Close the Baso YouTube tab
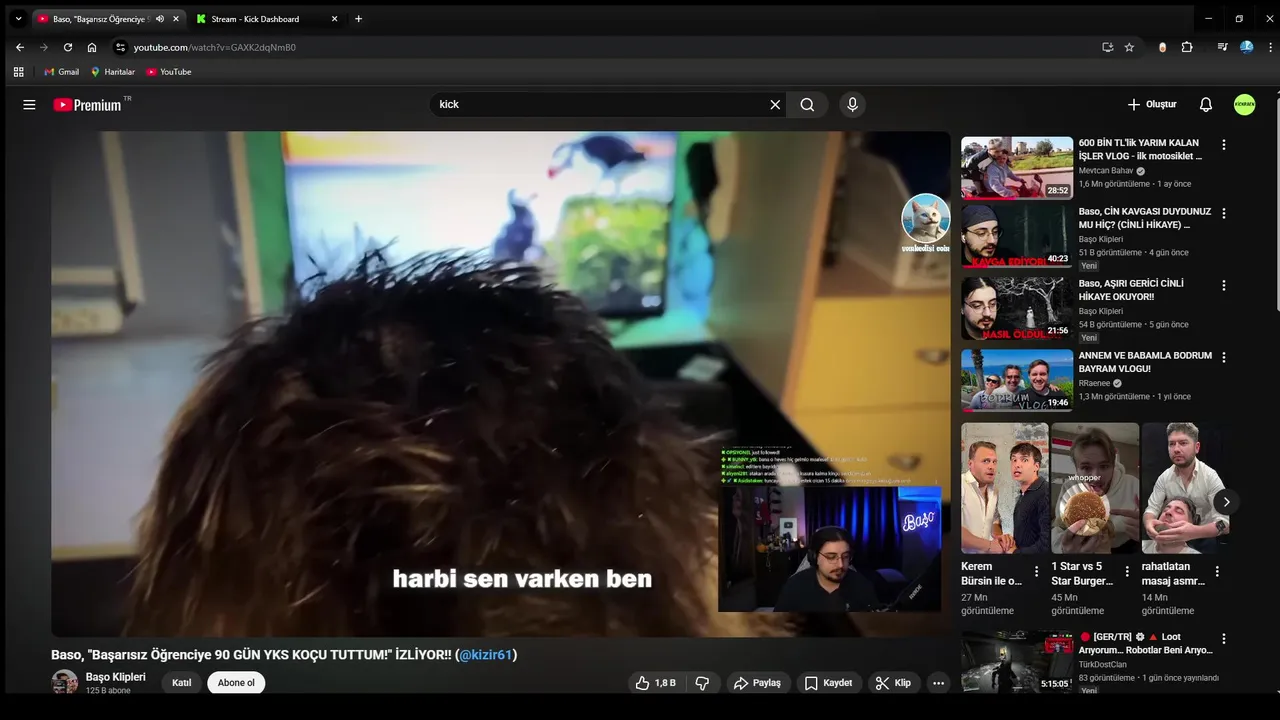Image resolution: width=1280 pixels, height=720 pixels. [x=177, y=19]
